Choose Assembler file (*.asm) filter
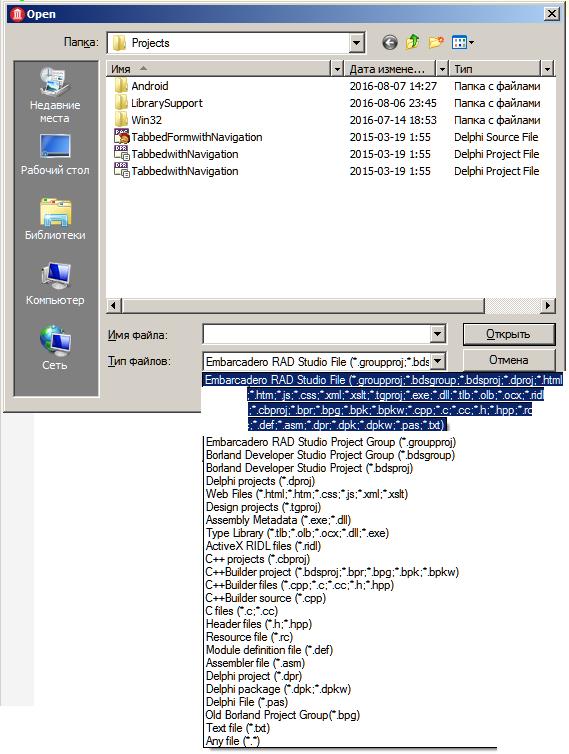569x754 pixels. pyautogui.click(x=255, y=663)
